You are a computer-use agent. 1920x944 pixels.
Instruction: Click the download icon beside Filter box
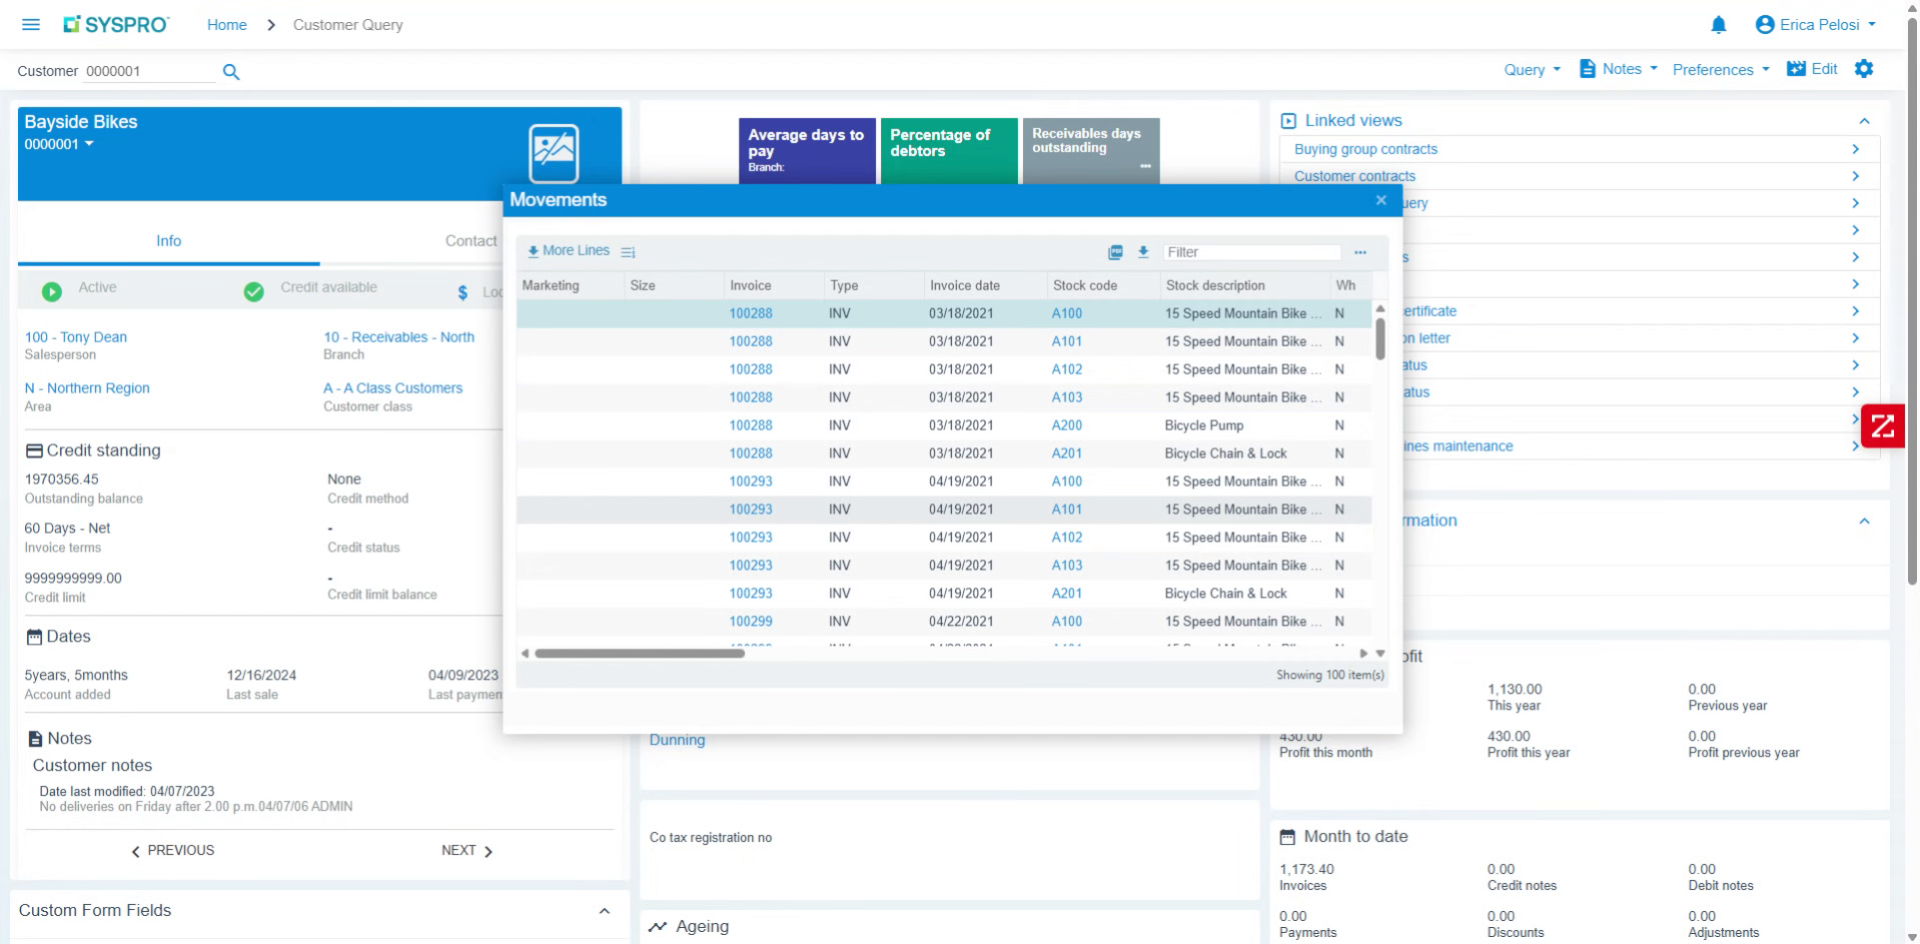pyautogui.click(x=1143, y=252)
